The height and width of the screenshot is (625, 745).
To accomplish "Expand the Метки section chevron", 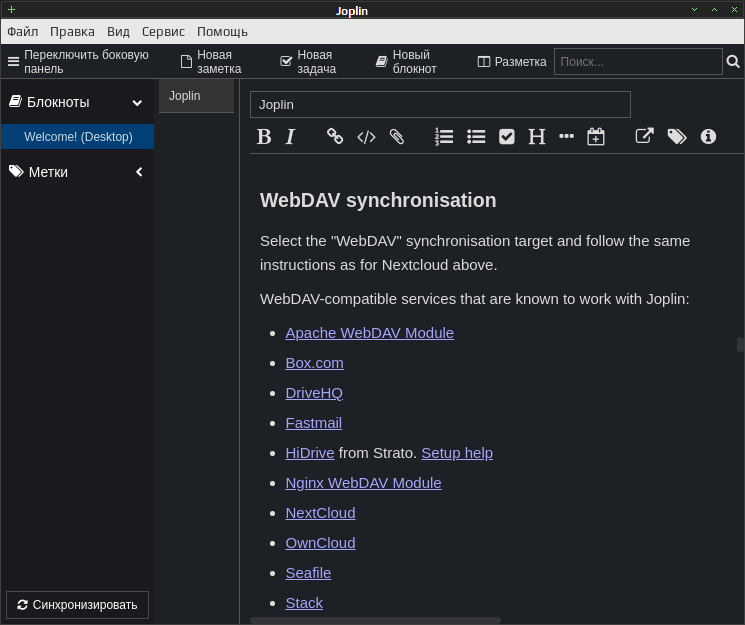I will pos(139,172).
